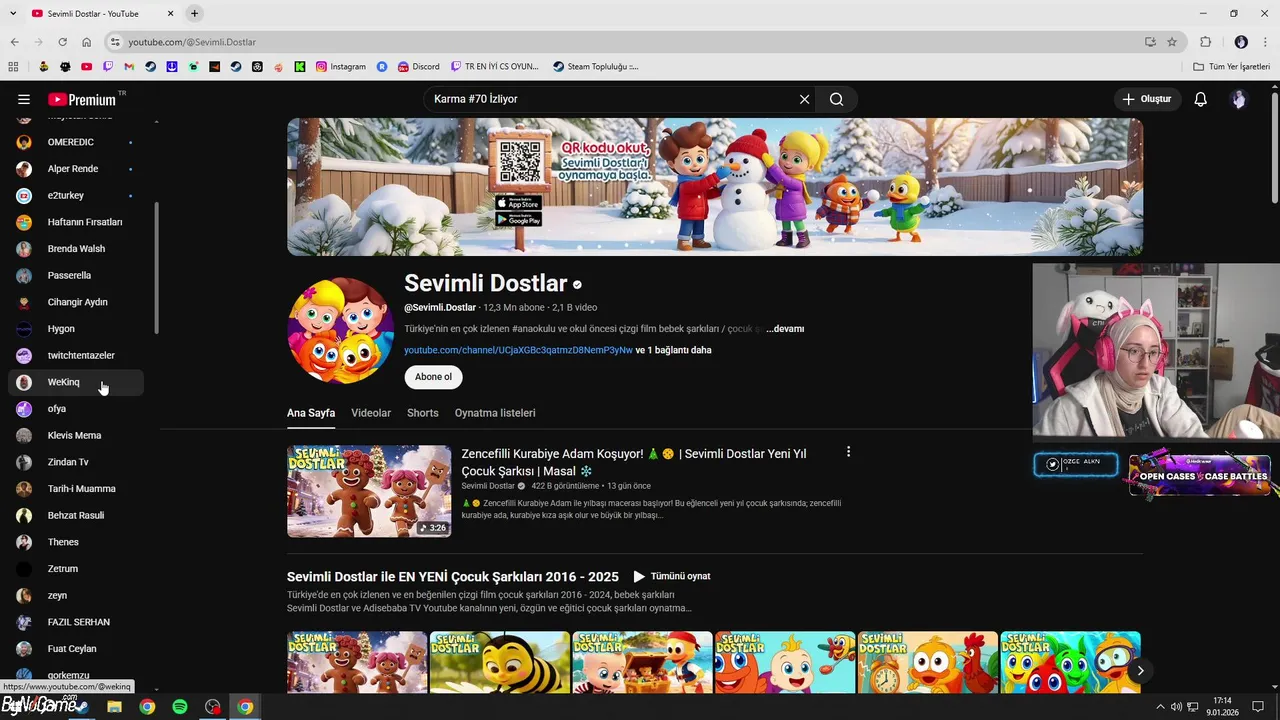This screenshot has width=1280, height=720.
Task: Click the magnifier search button
Action: pos(836,99)
